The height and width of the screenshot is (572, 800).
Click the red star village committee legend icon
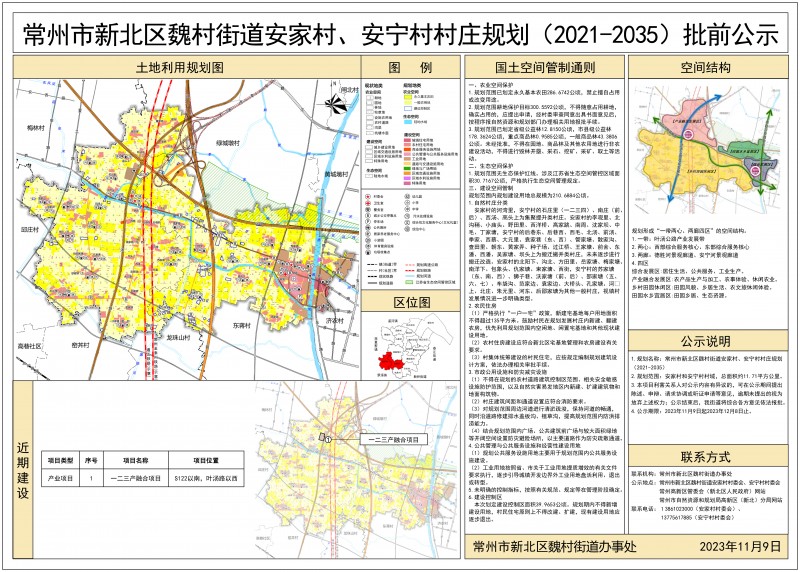(368, 196)
